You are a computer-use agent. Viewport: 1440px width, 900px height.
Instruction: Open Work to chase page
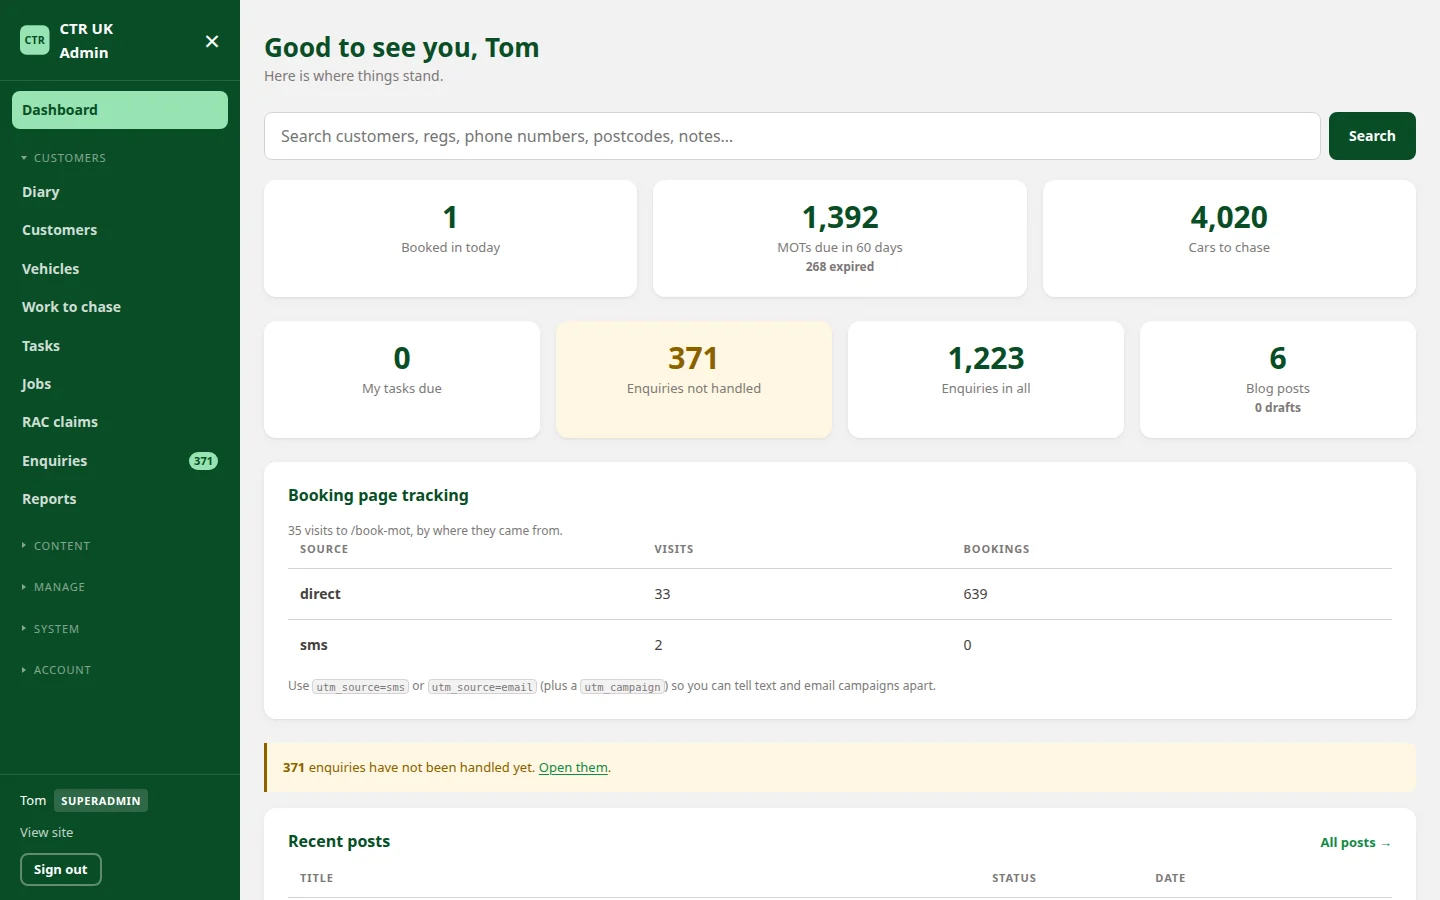tap(120, 307)
